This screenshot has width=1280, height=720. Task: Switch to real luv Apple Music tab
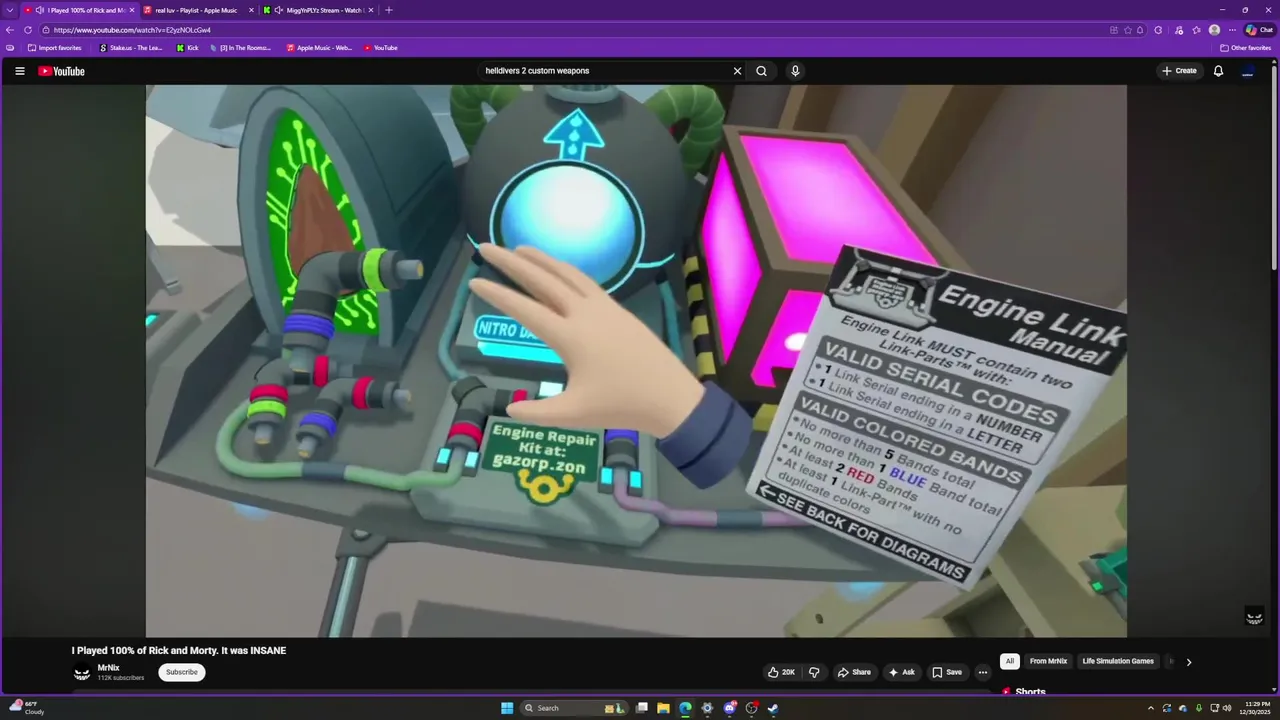tap(197, 10)
